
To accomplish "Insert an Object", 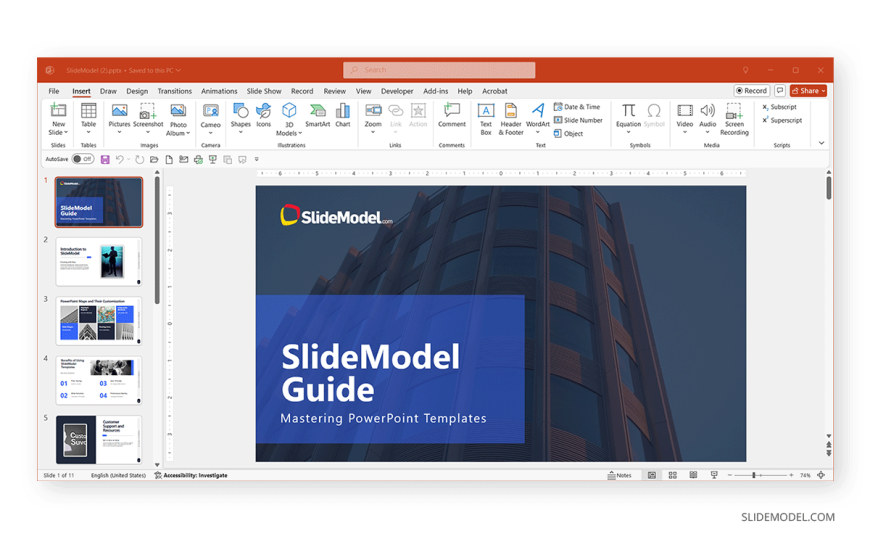I will coord(568,133).
